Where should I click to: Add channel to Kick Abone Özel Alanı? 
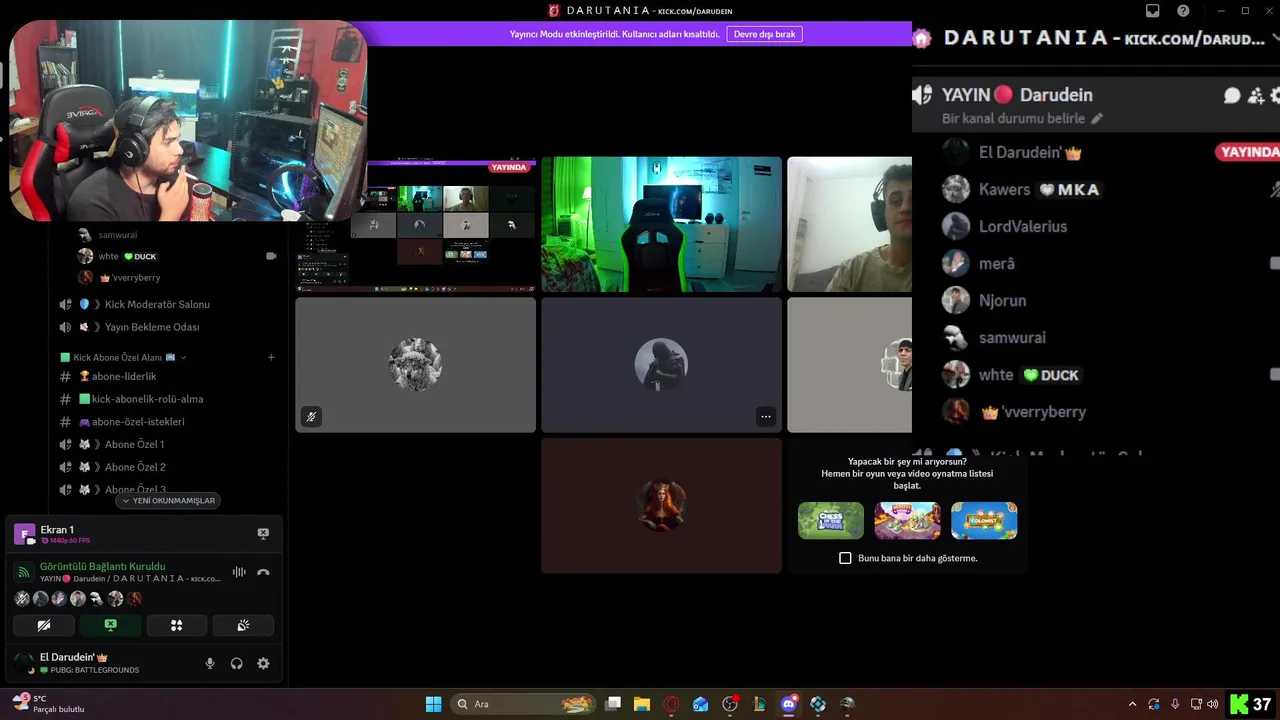point(271,357)
